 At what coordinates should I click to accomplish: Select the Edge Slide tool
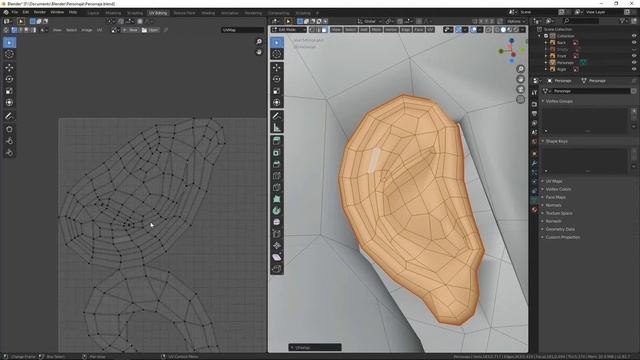pyautogui.click(x=277, y=234)
